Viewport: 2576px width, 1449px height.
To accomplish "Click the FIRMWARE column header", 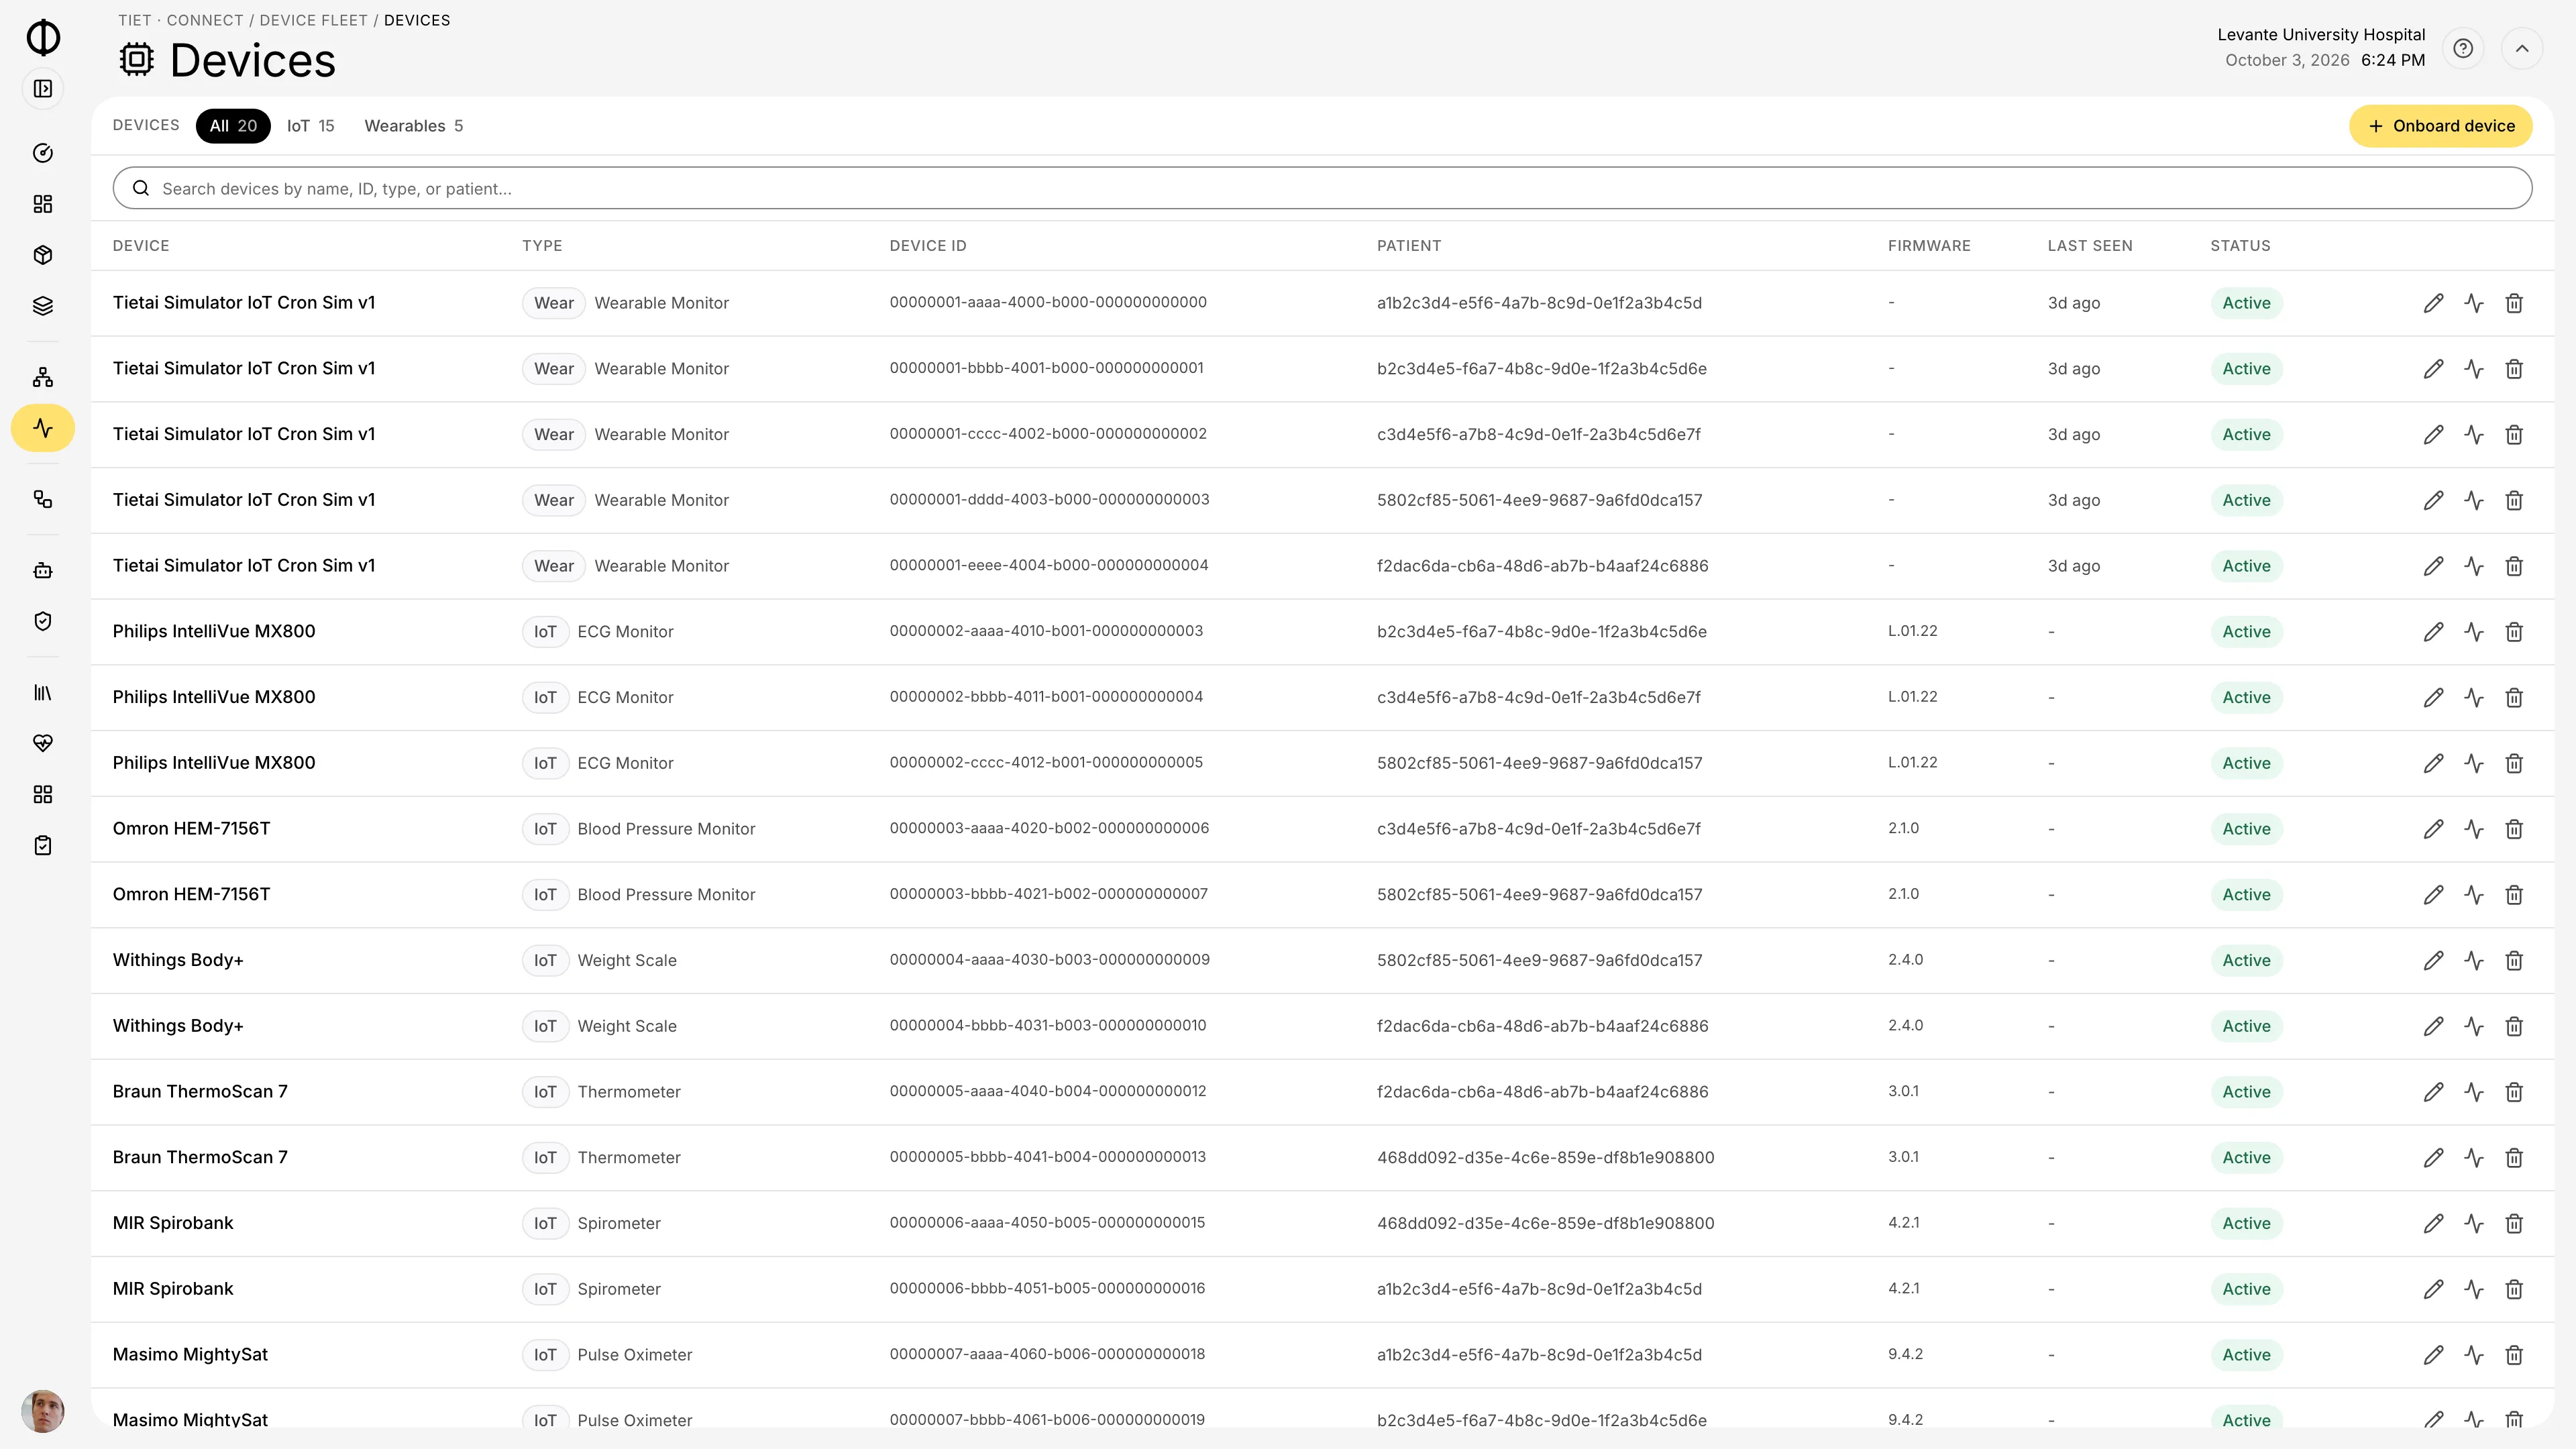I will pyautogui.click(x=1929, y=246).
